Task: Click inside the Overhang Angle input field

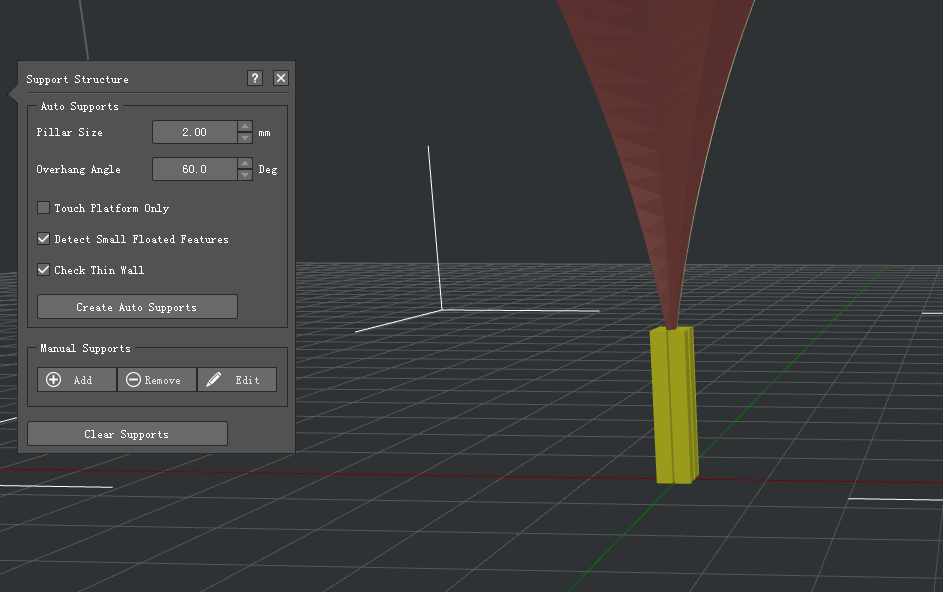Action: tap(195, 168)
